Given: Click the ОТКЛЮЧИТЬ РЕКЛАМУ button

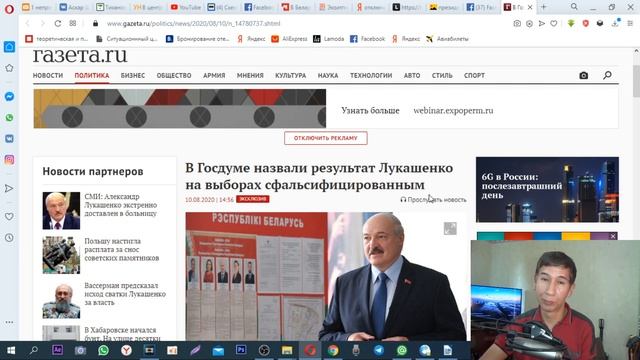Looking at the screenshot, I should coord(326,138).
